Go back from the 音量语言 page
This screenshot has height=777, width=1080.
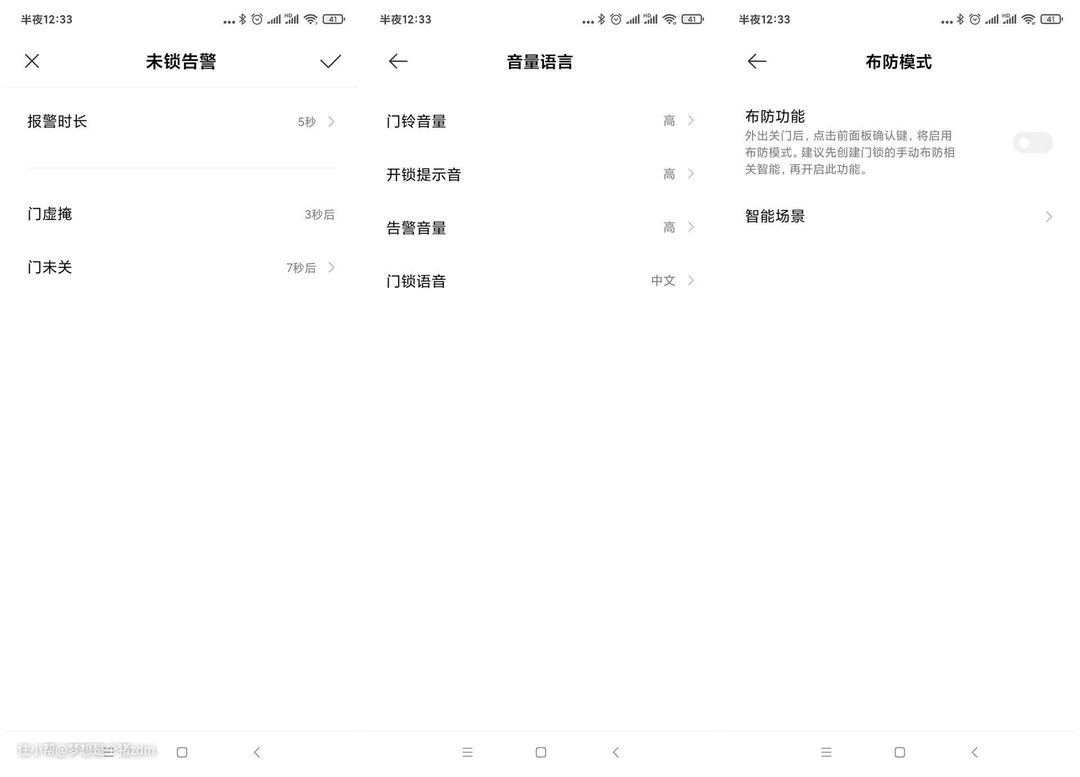[x=398, y=61]
